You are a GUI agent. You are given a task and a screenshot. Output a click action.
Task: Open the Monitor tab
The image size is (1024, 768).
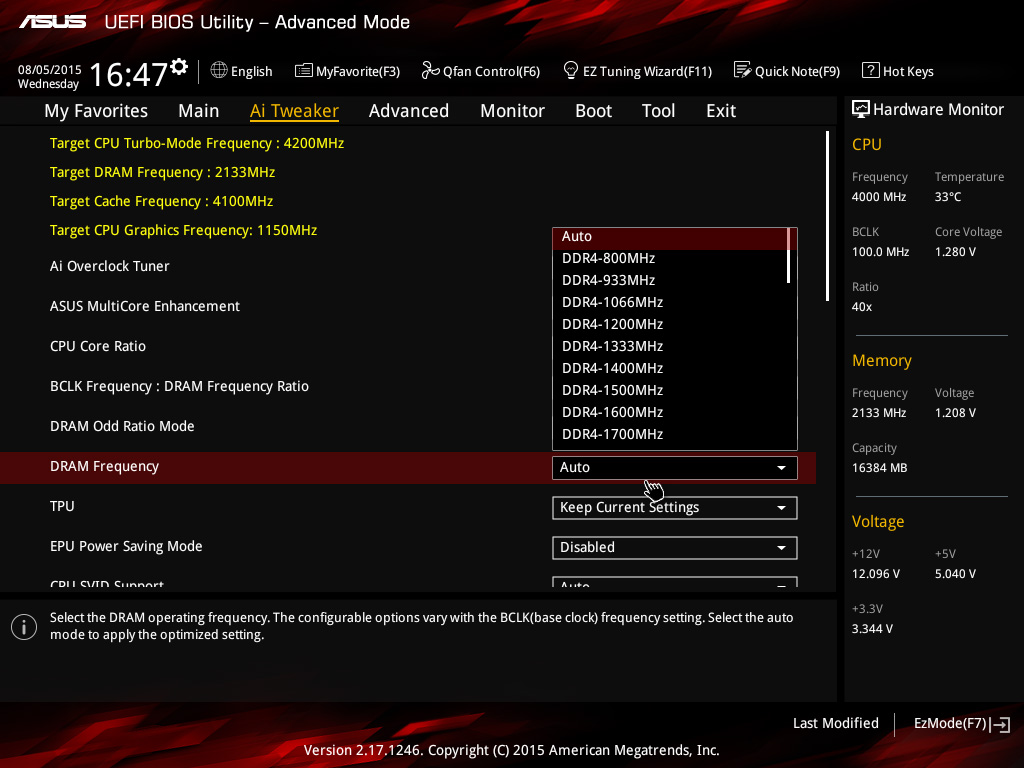tap(512, 111)
